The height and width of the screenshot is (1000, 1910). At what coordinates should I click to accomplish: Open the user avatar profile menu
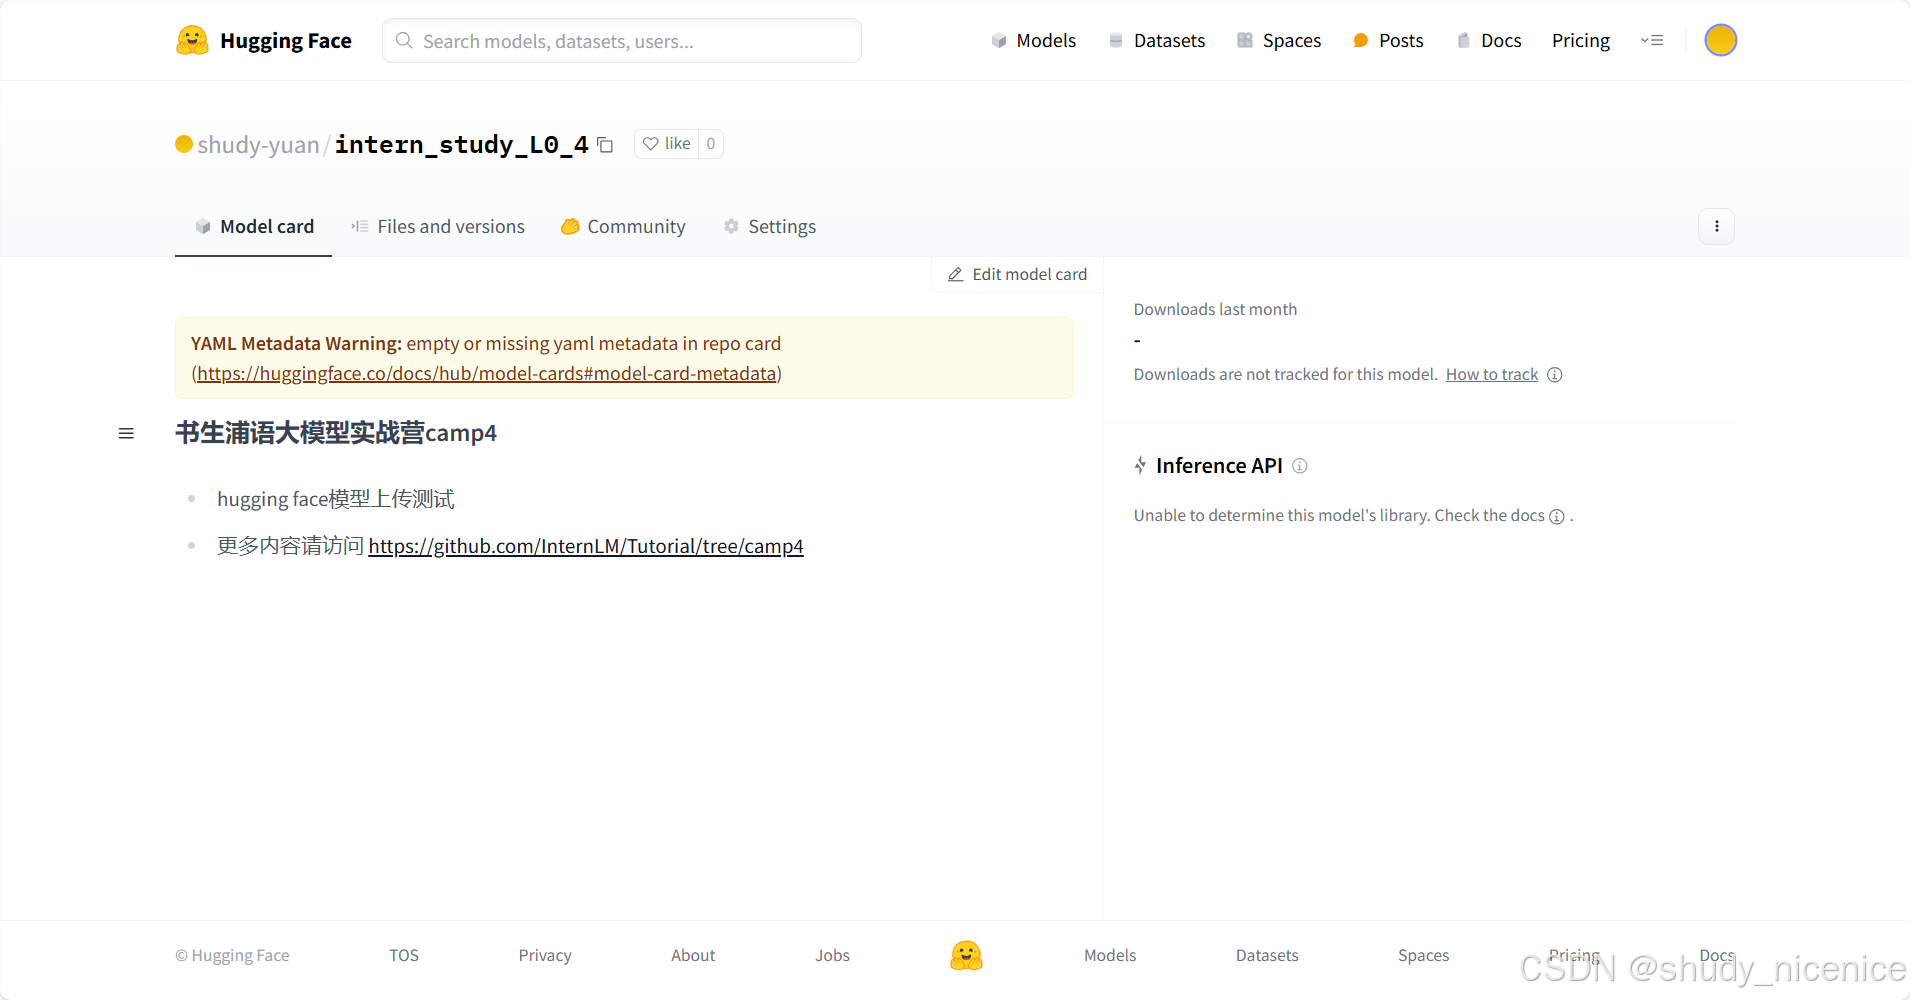[1720, 40]
